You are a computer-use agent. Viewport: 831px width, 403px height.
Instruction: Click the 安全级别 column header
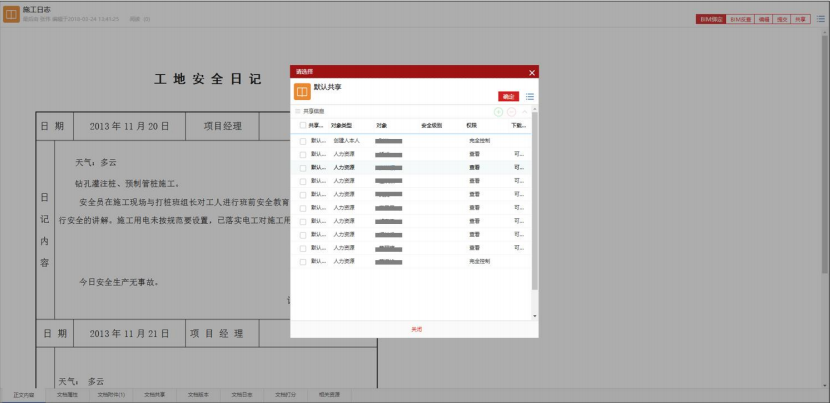coord(431,126)
